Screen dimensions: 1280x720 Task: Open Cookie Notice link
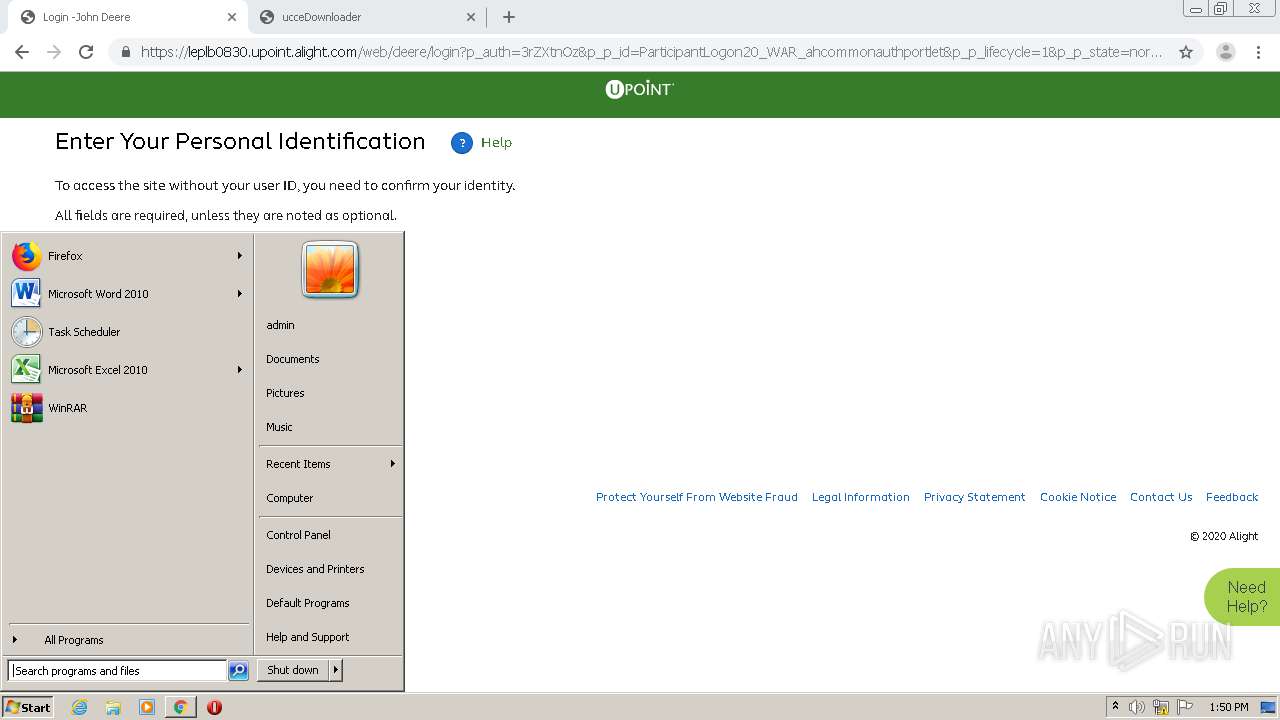point(1078,497)
